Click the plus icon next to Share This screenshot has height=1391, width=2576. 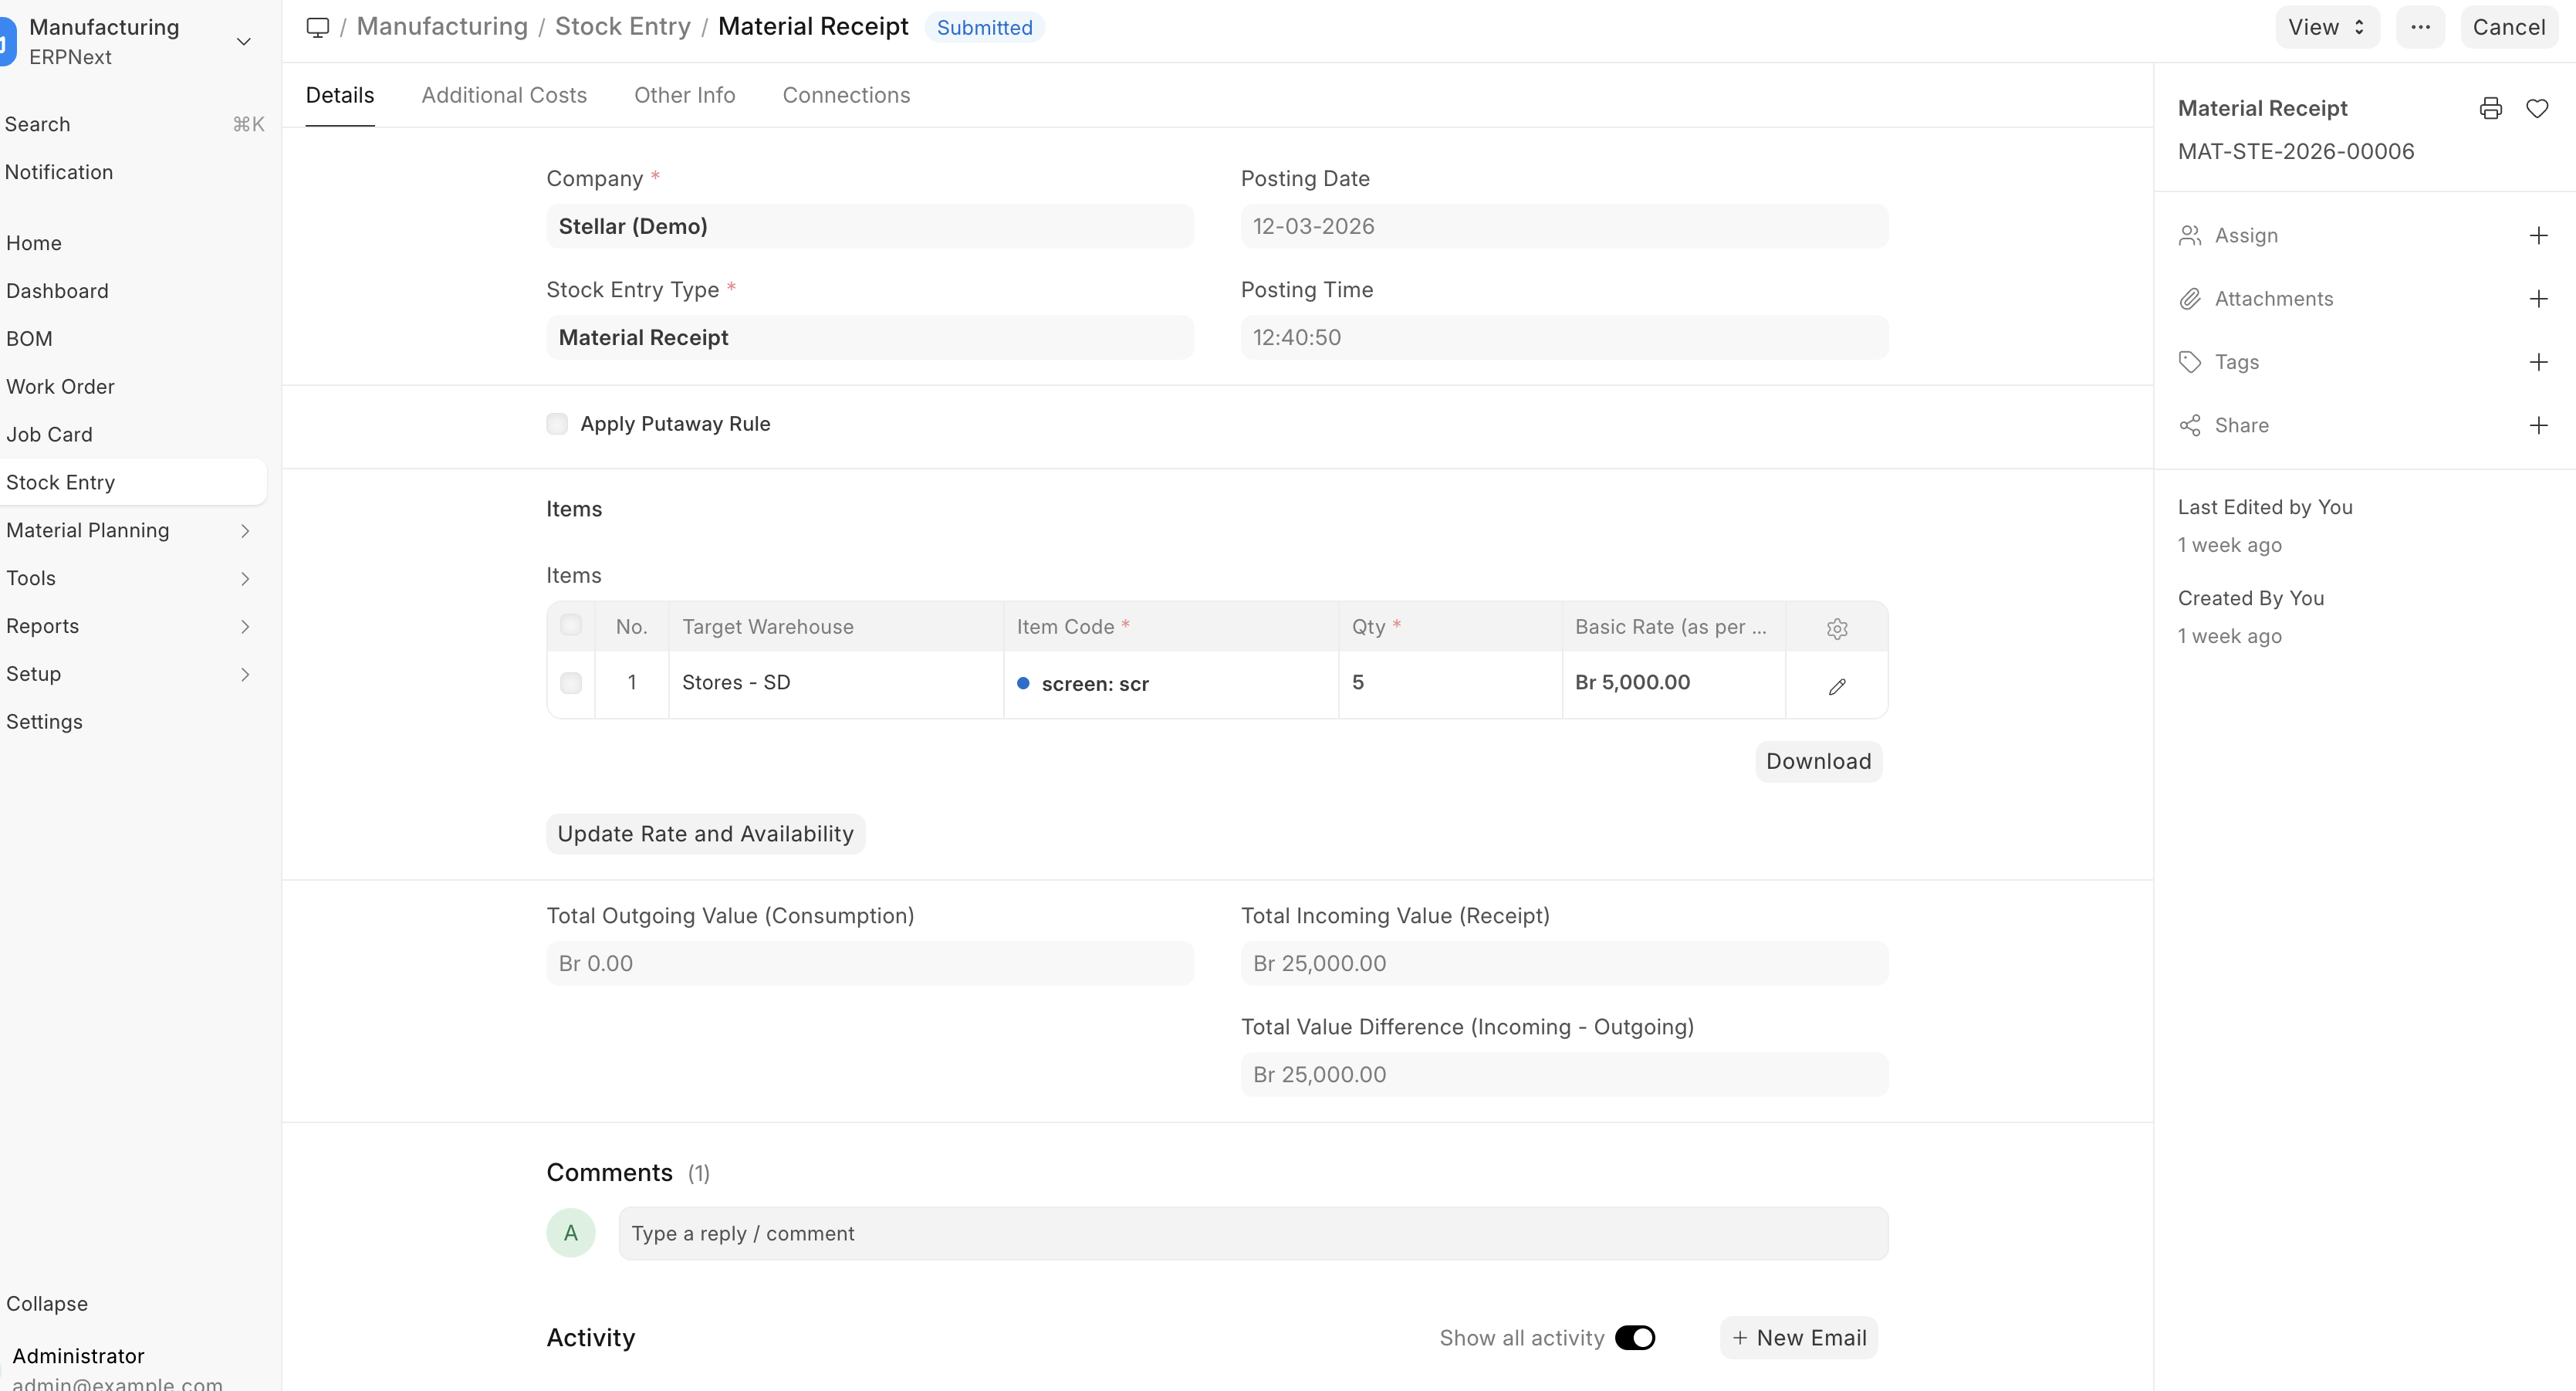click(2538, 426)
